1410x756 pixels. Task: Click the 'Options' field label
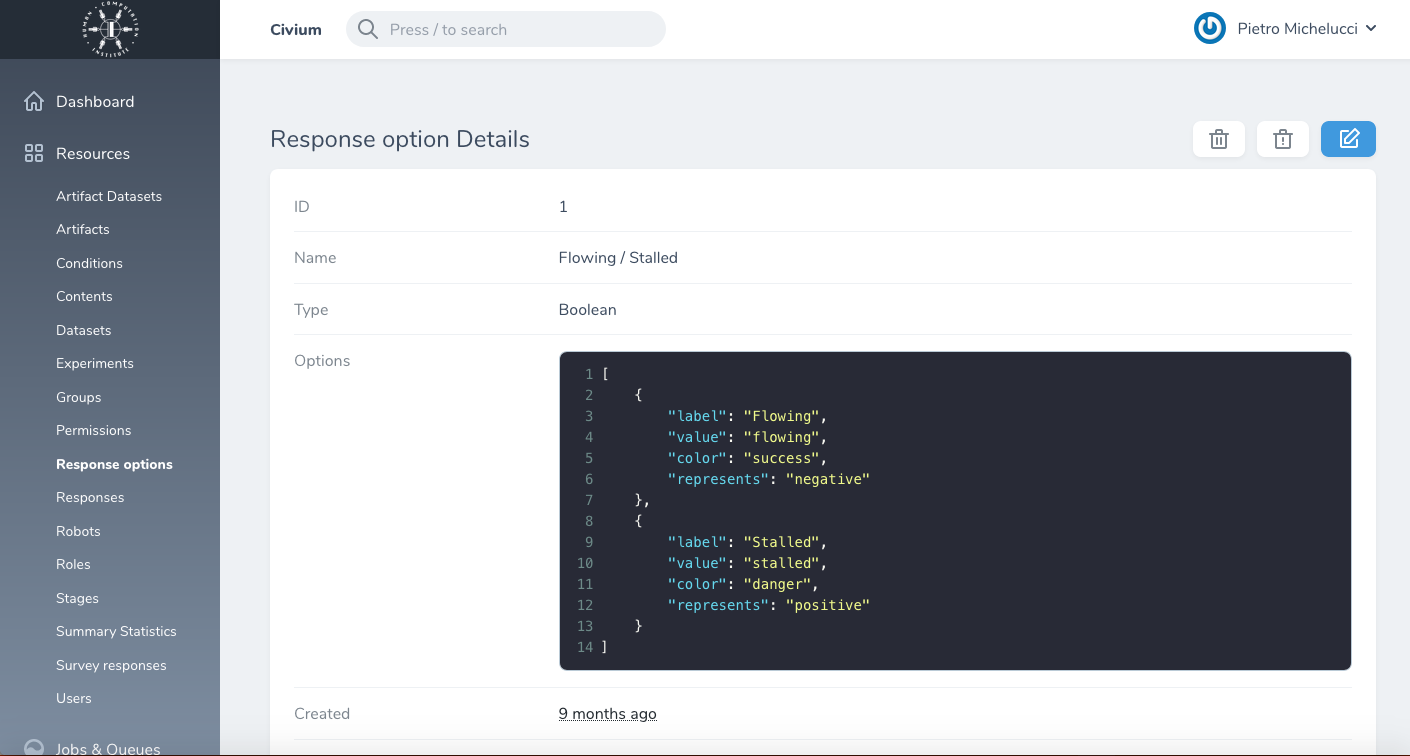click(x=322, y=360)
